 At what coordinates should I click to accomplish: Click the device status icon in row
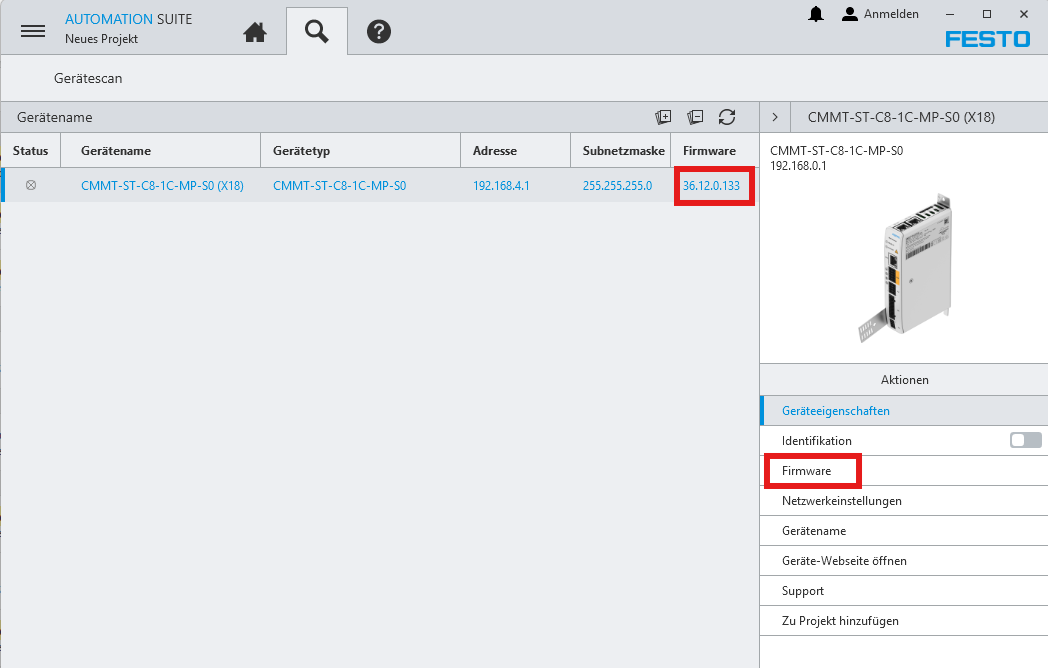click(31, 185)
